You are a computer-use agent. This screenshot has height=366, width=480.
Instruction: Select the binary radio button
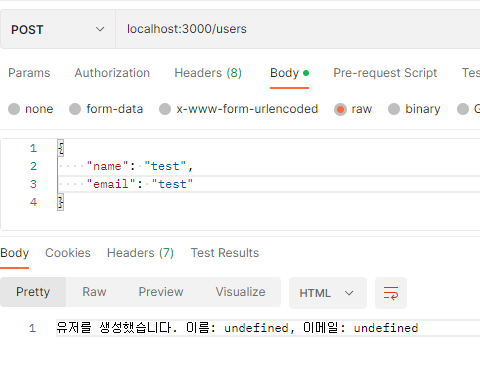[394, 109]
